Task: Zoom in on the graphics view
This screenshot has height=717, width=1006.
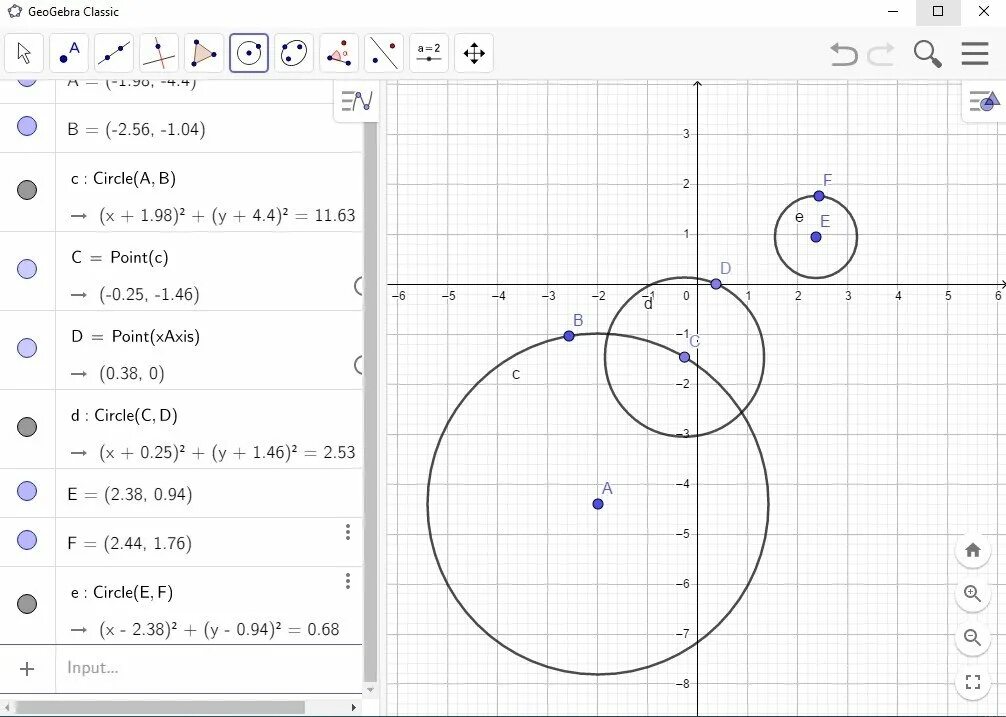Action: coord(973,594)
